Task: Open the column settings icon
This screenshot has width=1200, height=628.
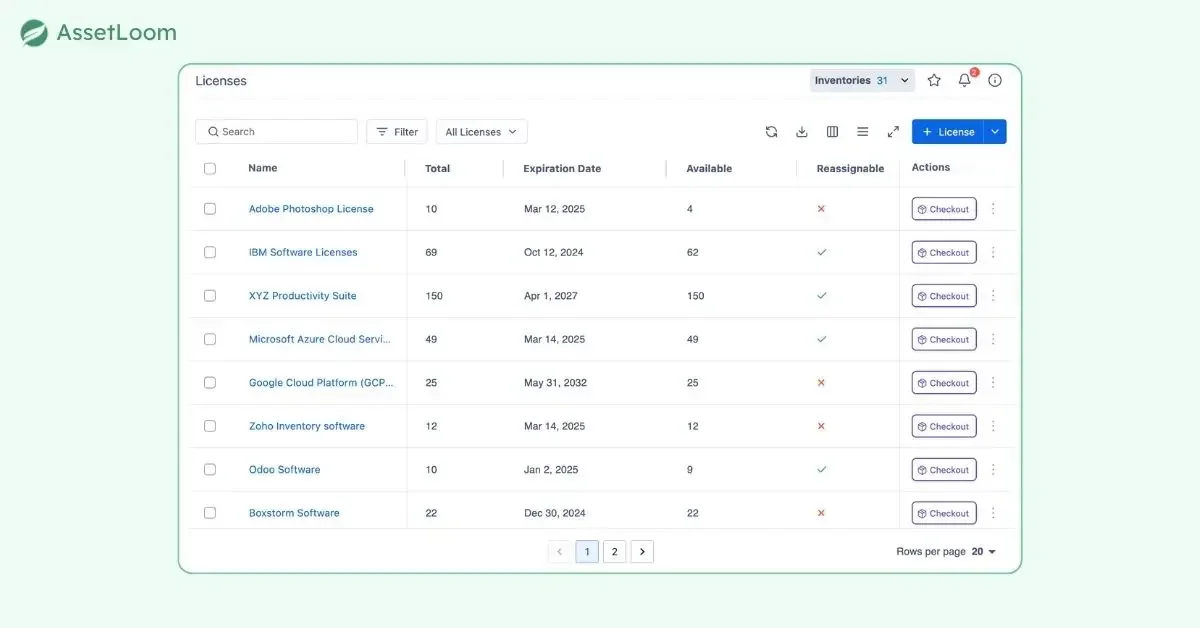Action: (x=832, y=132)
